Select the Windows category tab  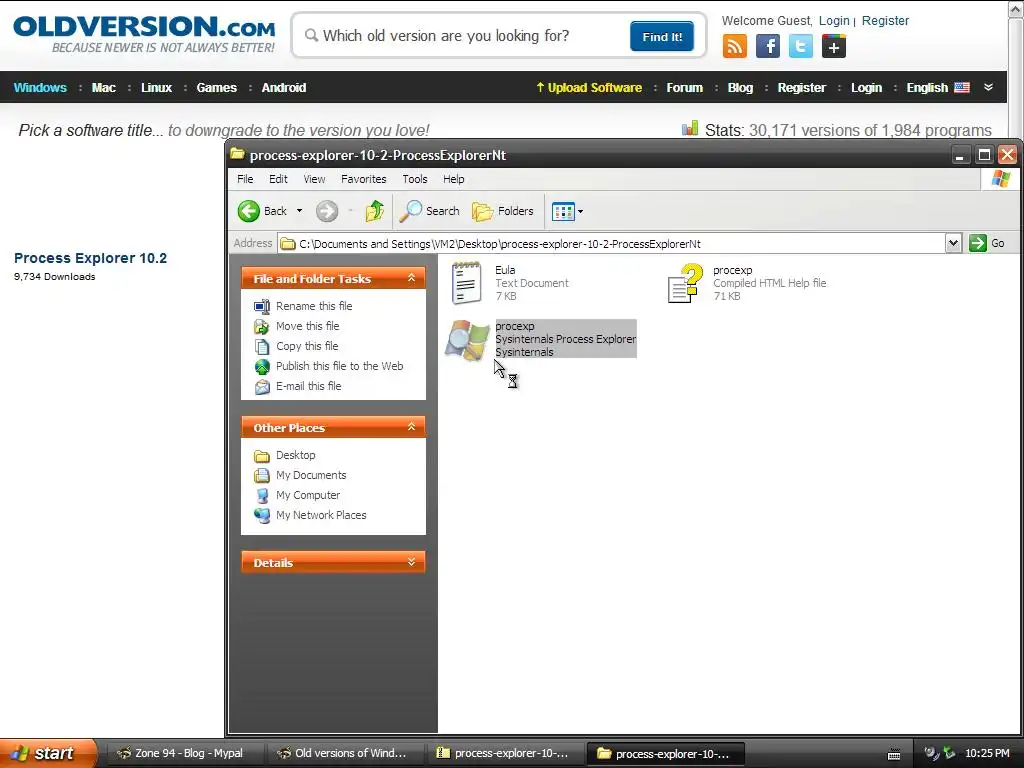(40, 88)
